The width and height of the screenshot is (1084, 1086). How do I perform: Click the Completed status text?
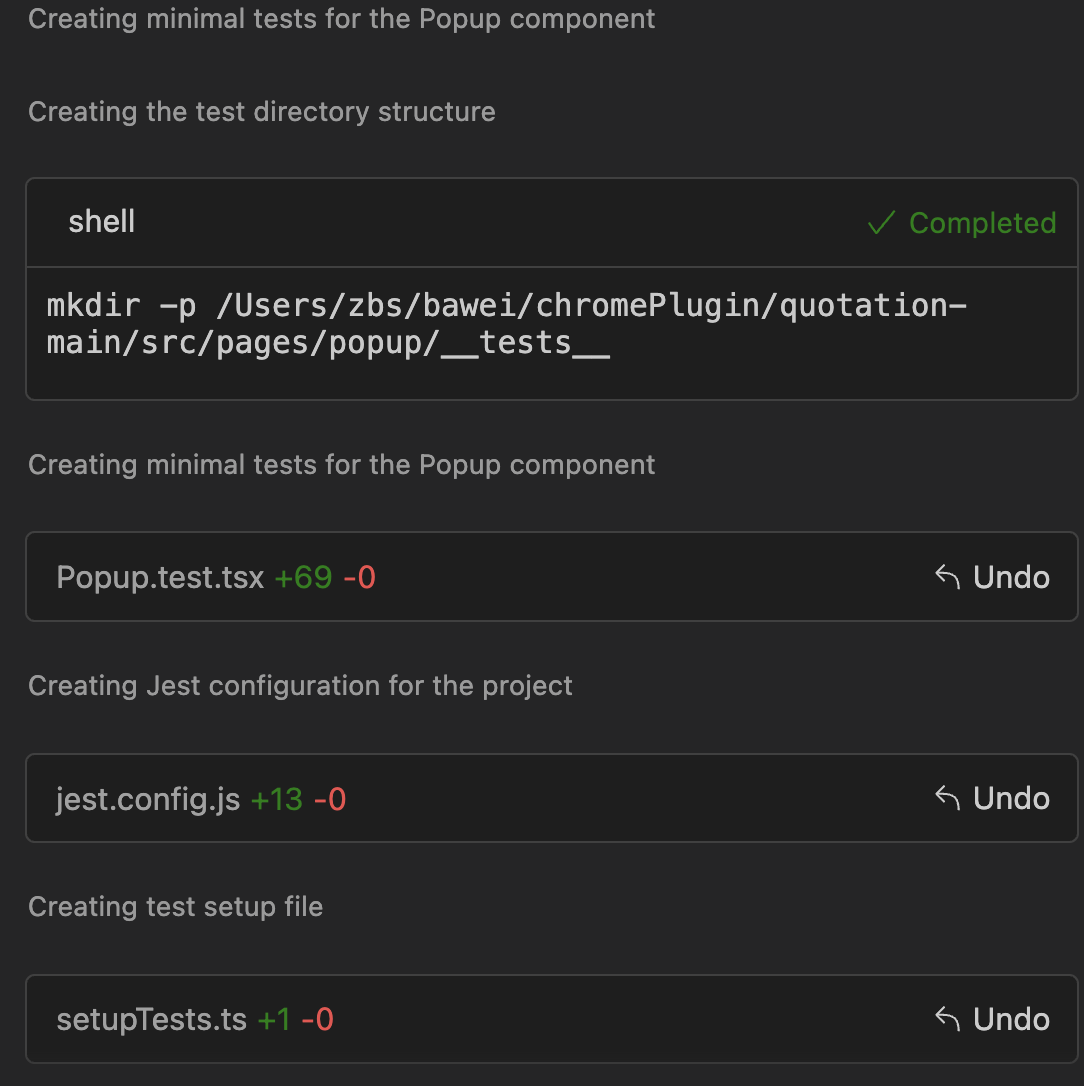pyautogui.click(x=983, y=223)
